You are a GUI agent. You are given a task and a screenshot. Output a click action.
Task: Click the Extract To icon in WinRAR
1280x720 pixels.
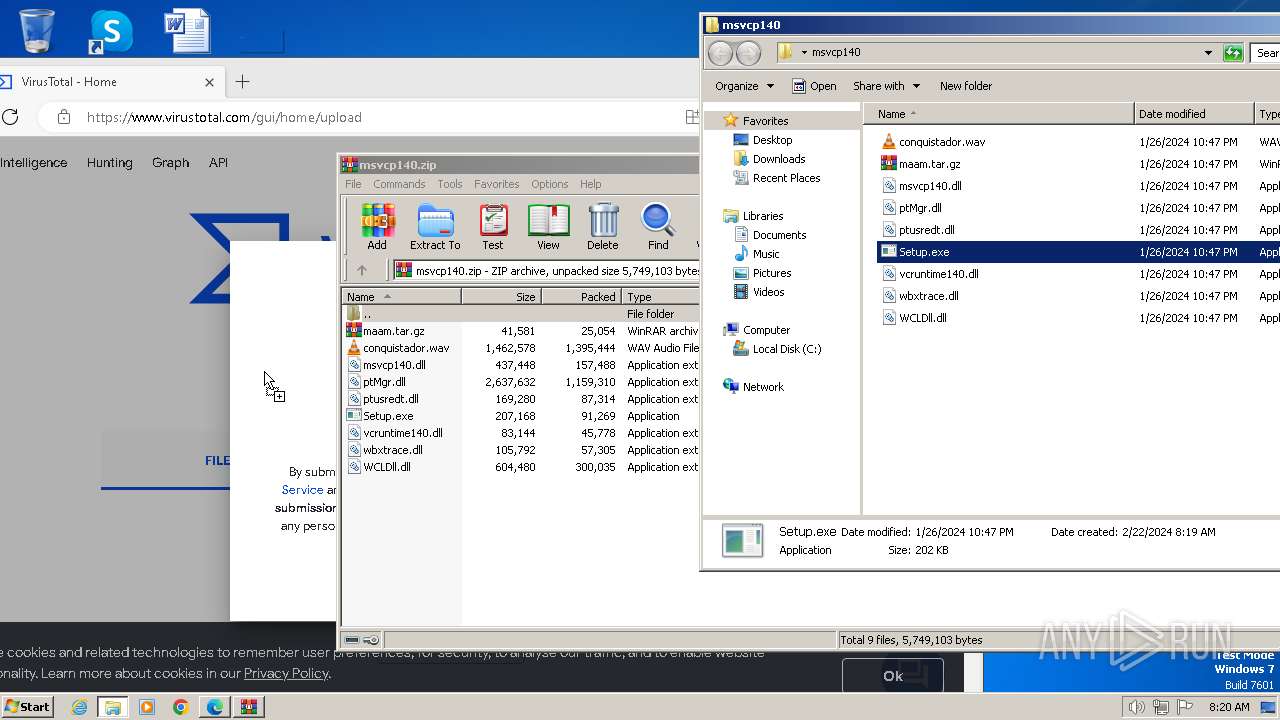coord(435,226)
